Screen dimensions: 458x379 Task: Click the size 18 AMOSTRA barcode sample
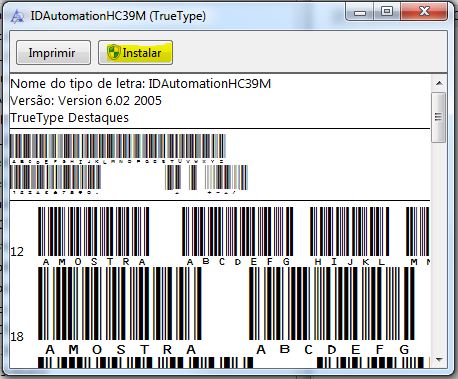pos(120,311)
